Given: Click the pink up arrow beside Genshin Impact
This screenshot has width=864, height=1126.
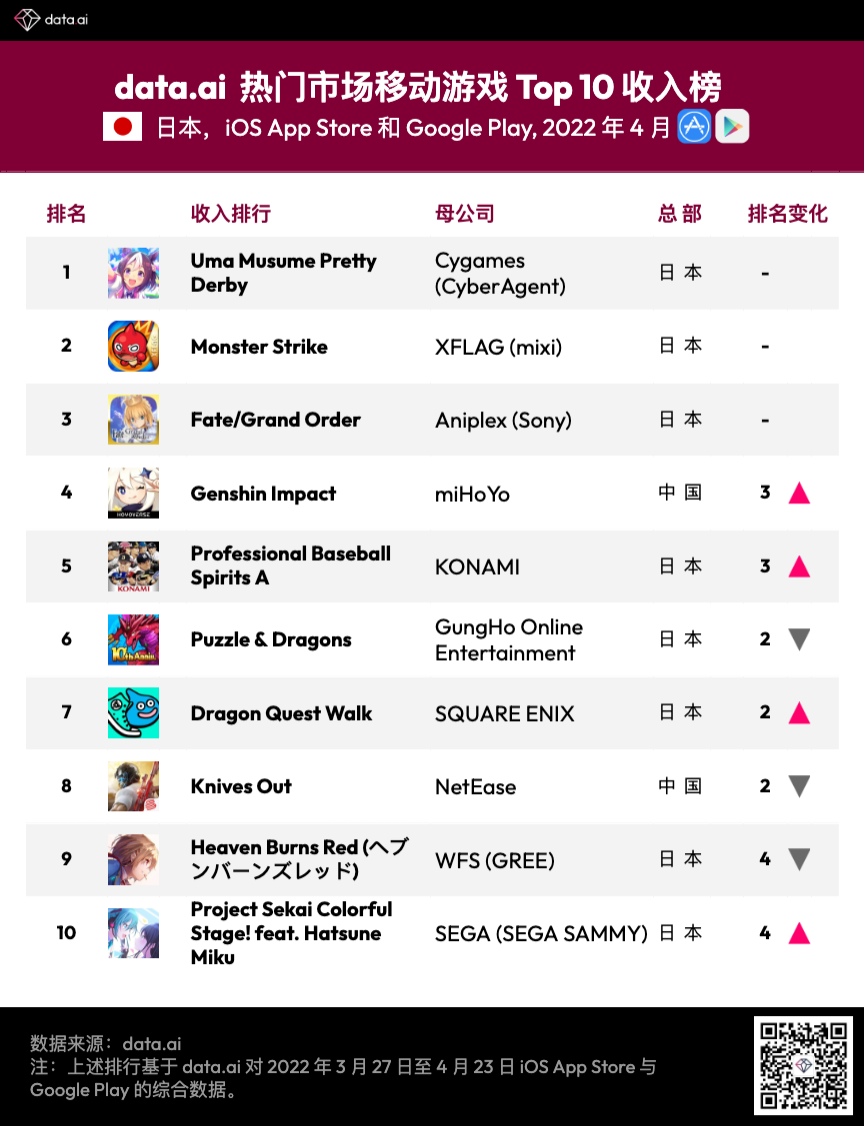Looking at the screenshot, I should tap(799, 493).
